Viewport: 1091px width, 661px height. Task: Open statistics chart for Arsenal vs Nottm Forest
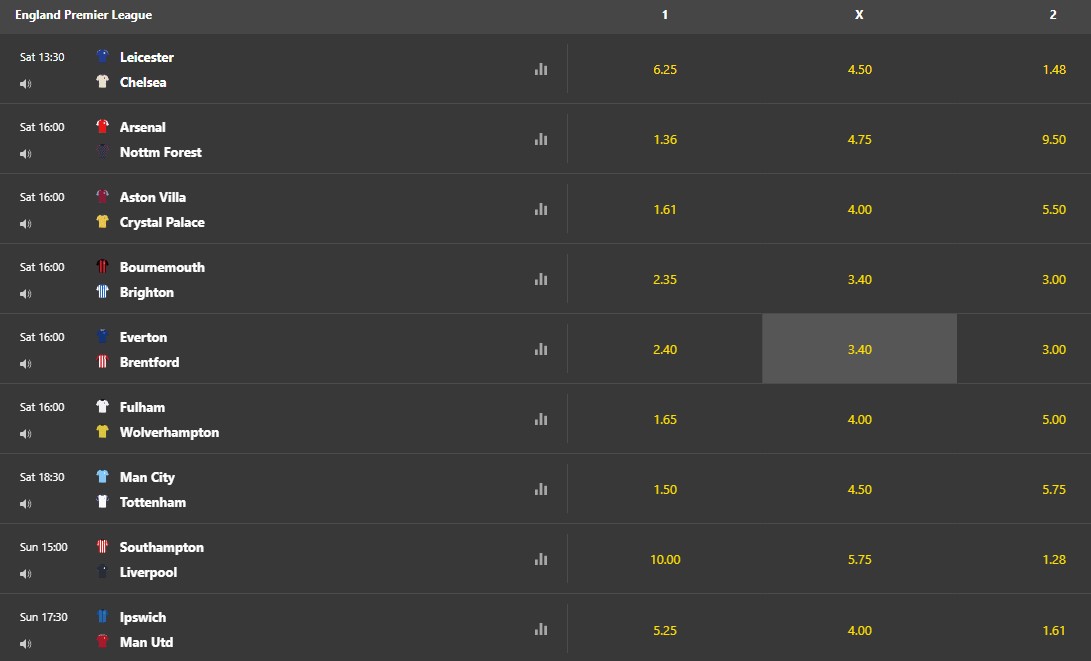point(541,139)
